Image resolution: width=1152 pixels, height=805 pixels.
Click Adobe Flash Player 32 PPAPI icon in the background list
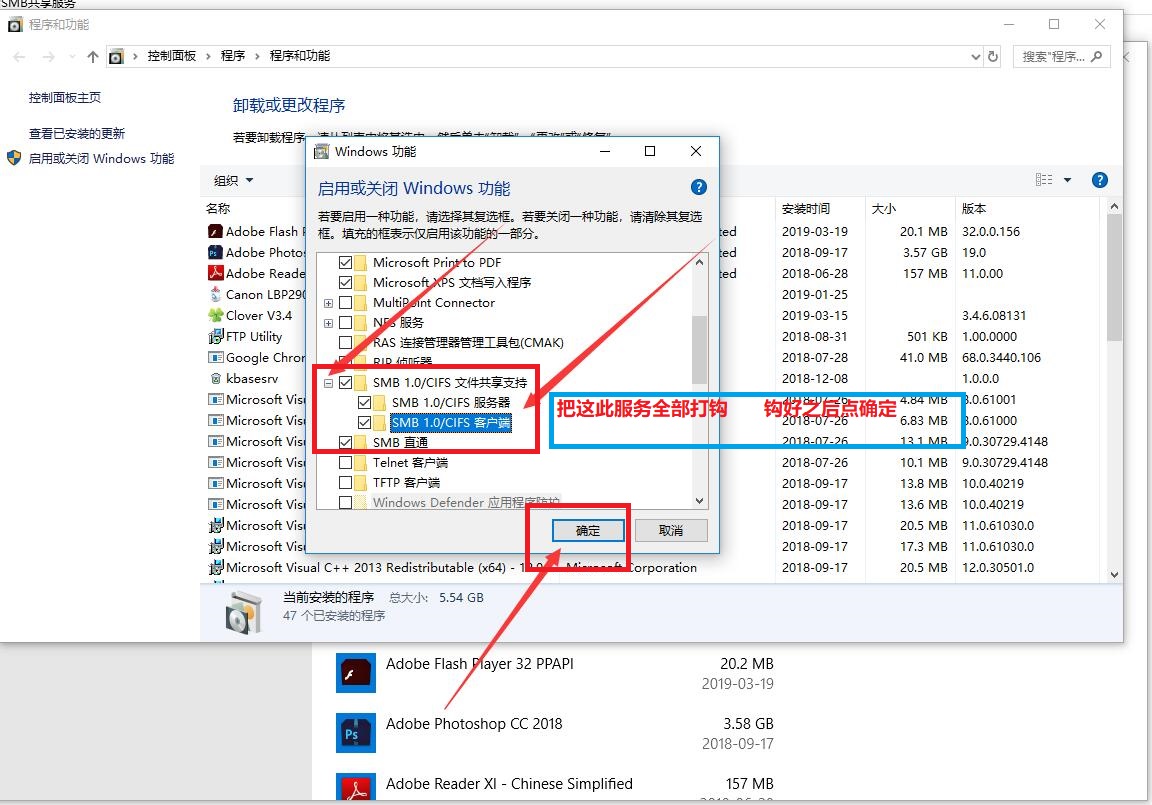[x=356, y=673]
